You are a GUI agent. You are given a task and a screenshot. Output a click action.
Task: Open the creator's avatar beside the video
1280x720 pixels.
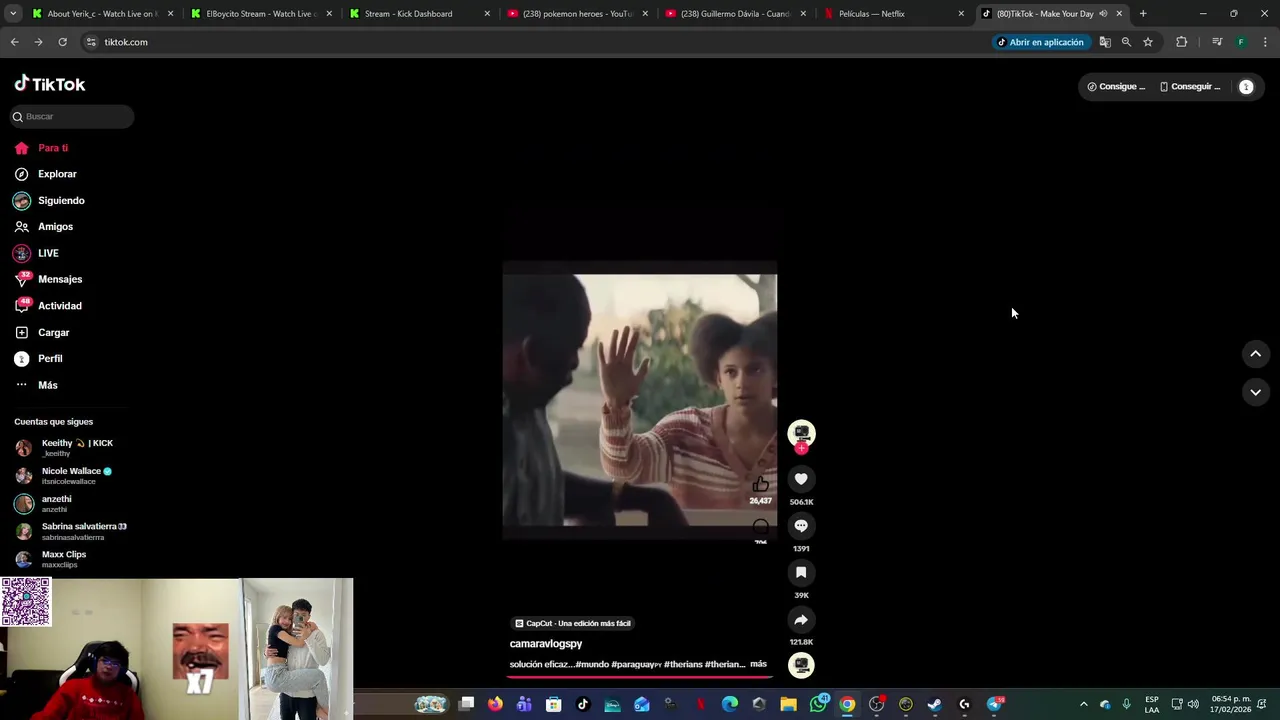click(801, 433)
